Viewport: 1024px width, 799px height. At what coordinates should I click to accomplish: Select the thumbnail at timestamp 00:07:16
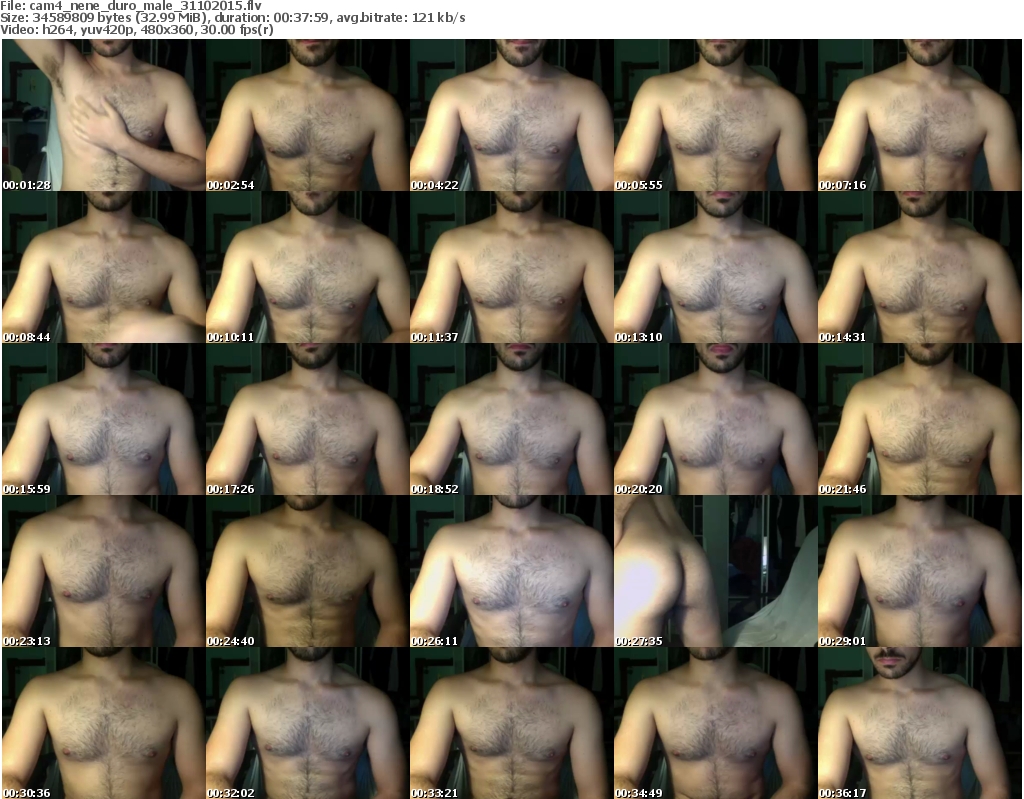click(x=920, y=115)
